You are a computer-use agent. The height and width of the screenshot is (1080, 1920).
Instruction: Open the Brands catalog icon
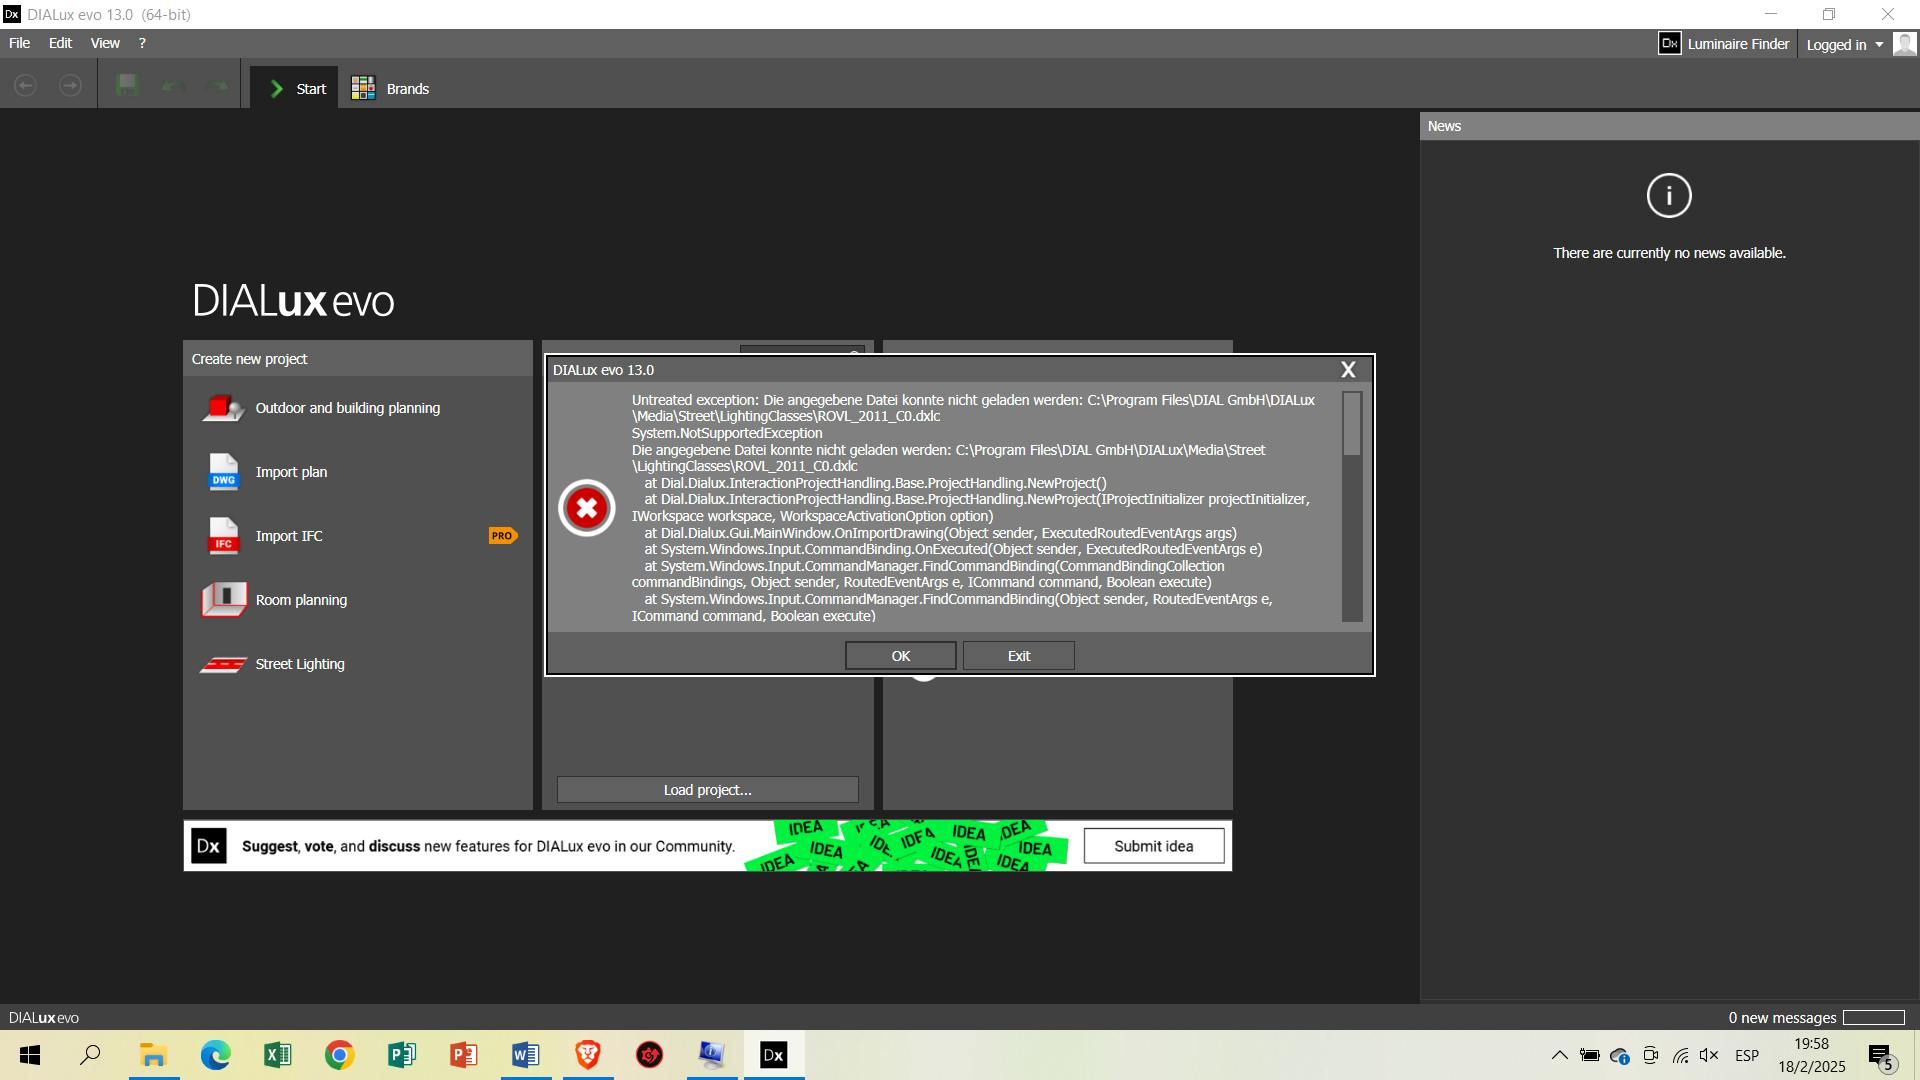[x=363, y=89]
